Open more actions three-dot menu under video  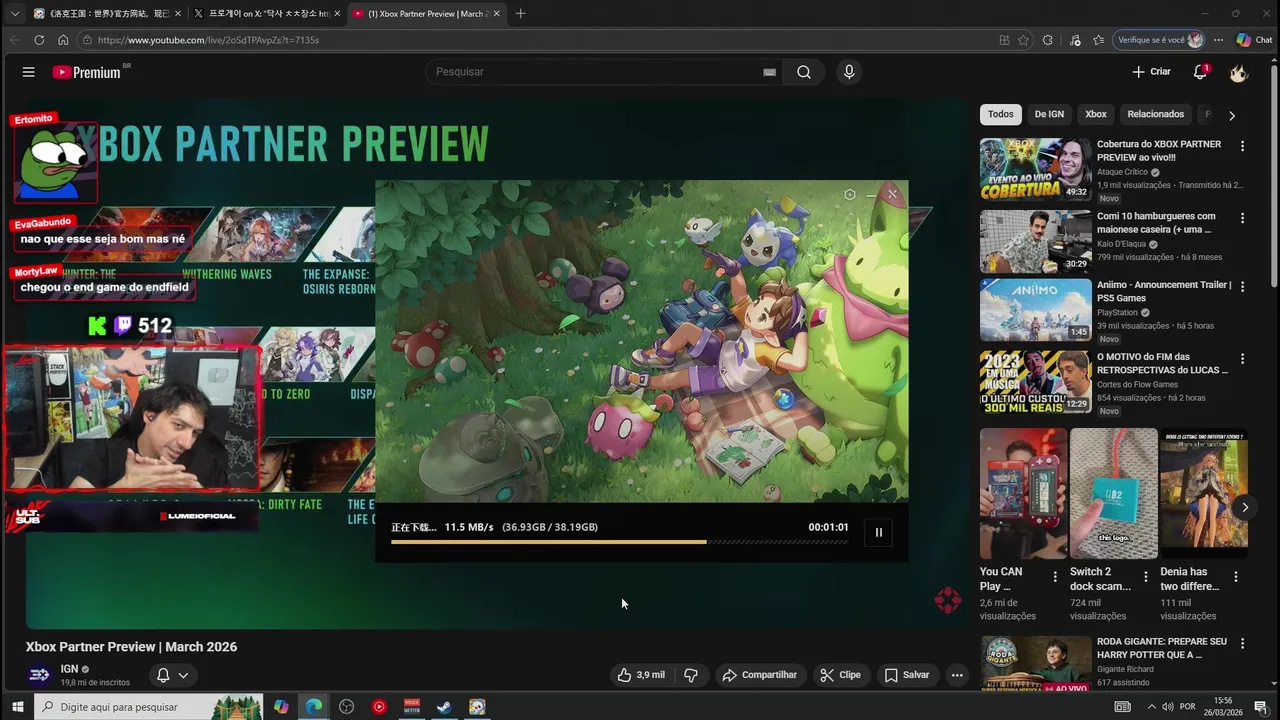(957, 675)
